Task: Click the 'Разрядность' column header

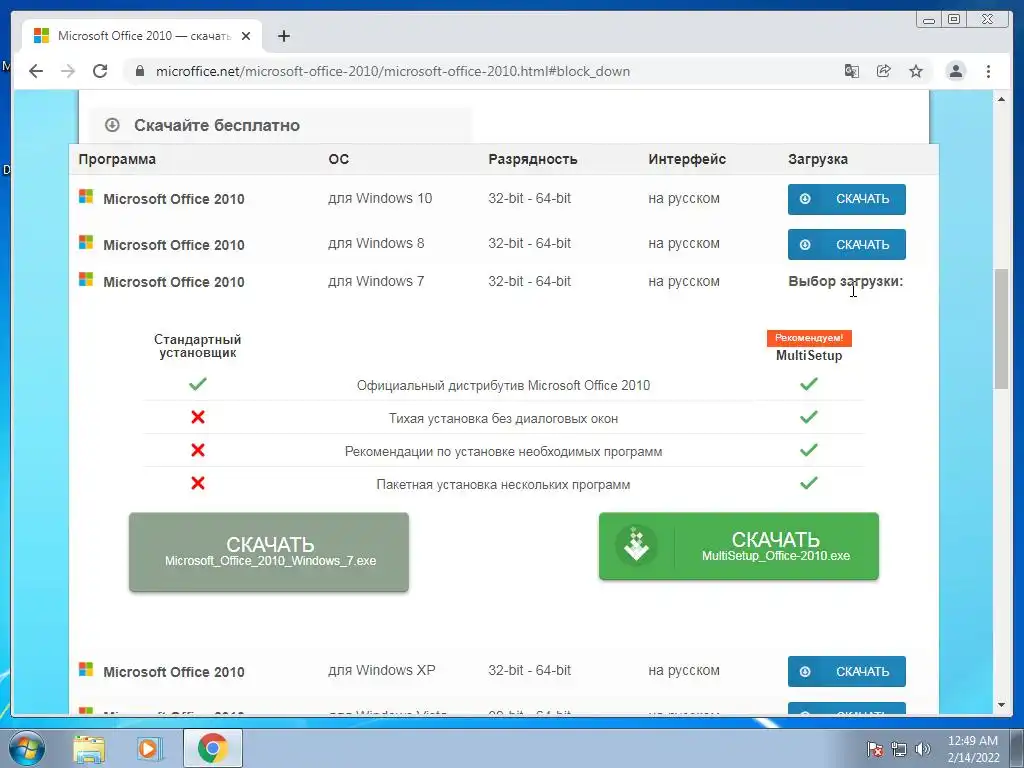Action: coord(533,159)
